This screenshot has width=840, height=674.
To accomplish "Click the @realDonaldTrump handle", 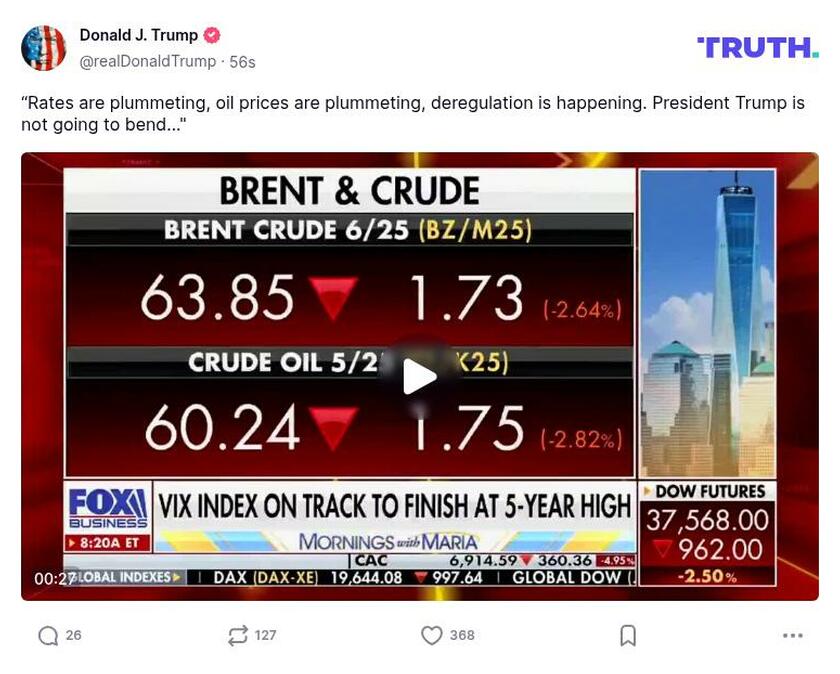I will pos(148,61).
